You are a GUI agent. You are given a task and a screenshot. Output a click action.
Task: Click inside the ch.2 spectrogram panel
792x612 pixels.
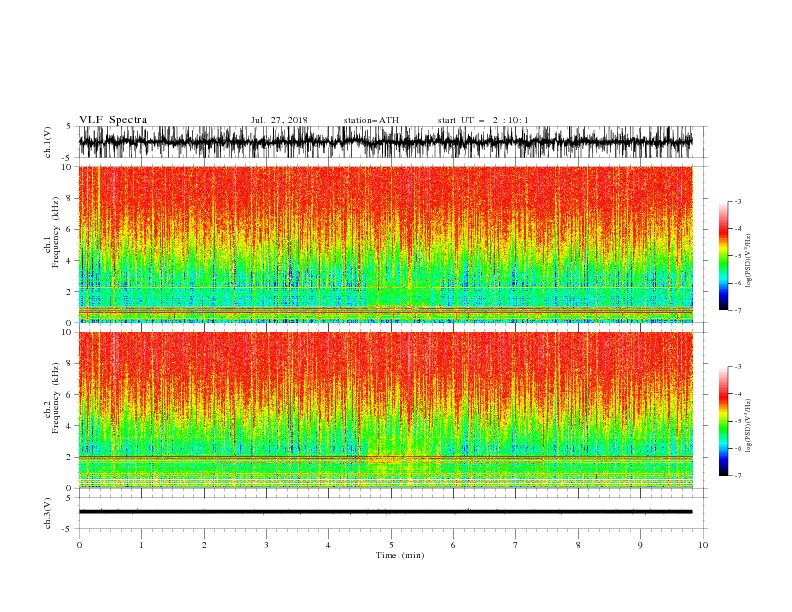click(385, 410)
